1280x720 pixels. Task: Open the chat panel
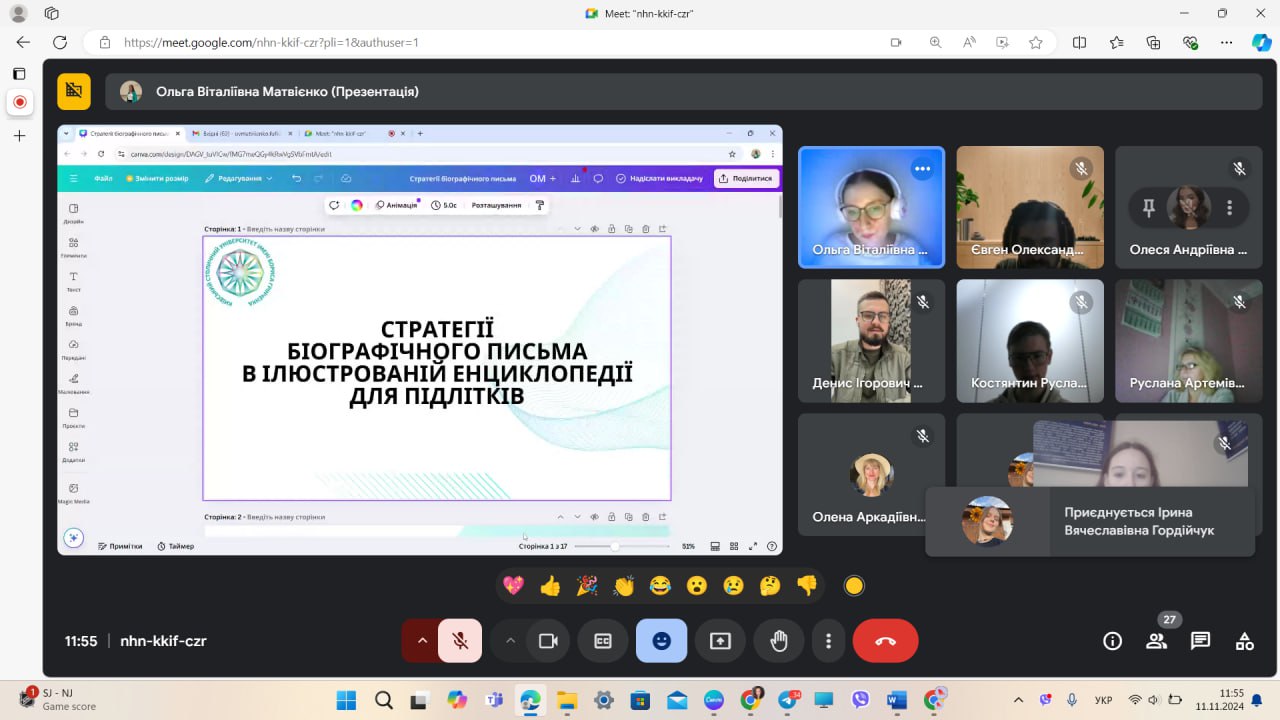coord(1200,641)
